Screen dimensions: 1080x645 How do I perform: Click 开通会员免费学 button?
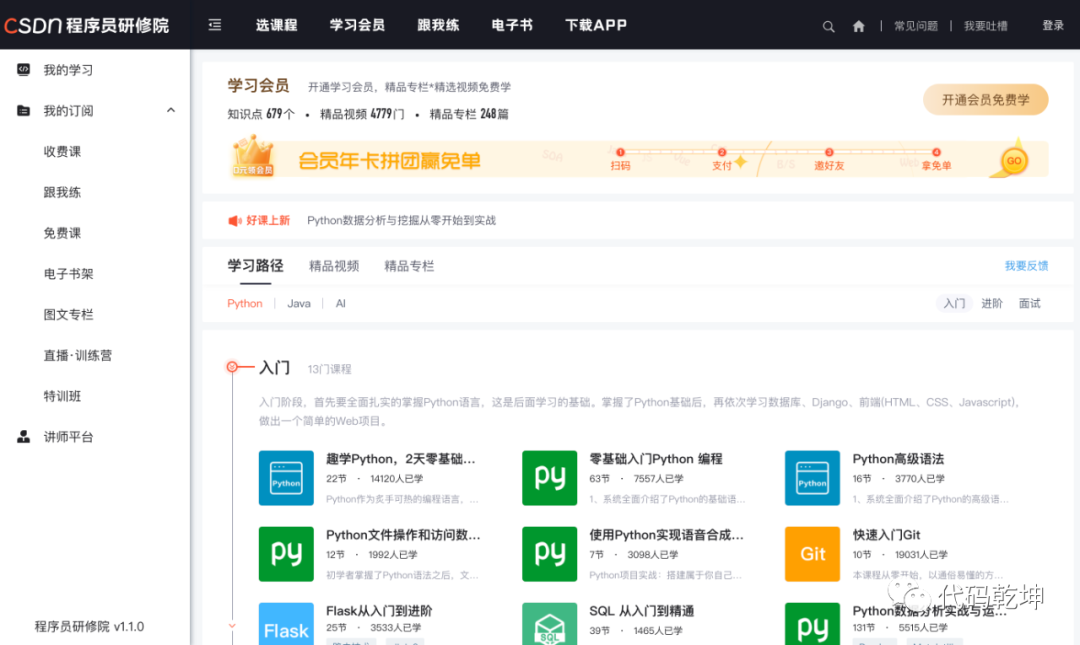pyautogui.click(x=986, y=100)
